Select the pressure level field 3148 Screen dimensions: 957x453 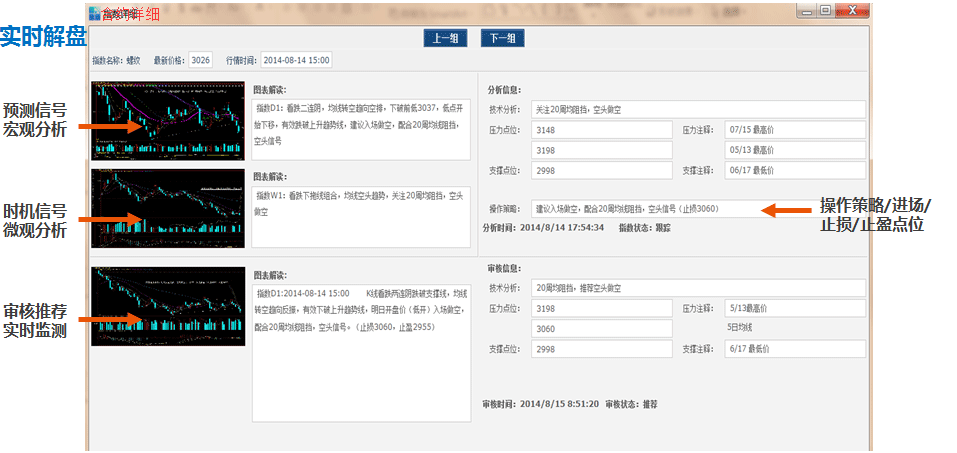pyautogui.click(x=602, y=130)
